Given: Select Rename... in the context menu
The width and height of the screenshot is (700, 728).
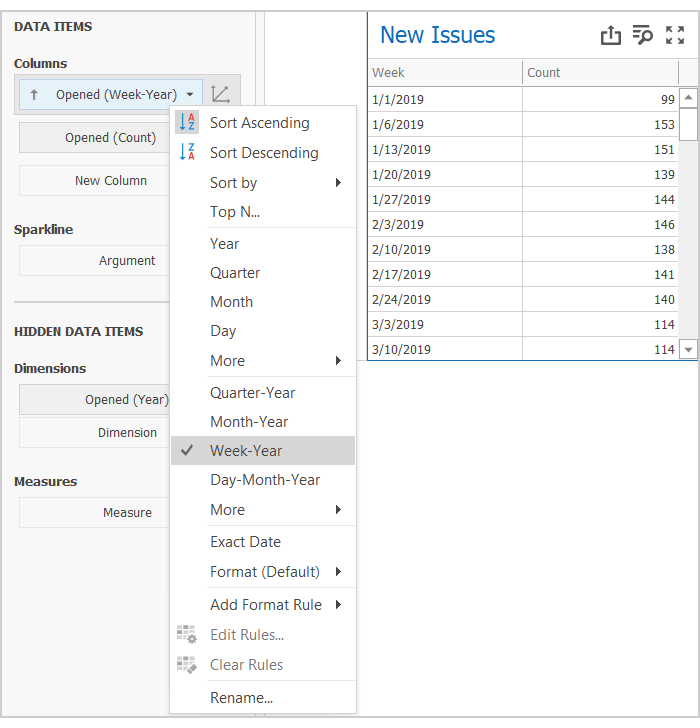Looking at the screenshot, I should click(241, 698).
